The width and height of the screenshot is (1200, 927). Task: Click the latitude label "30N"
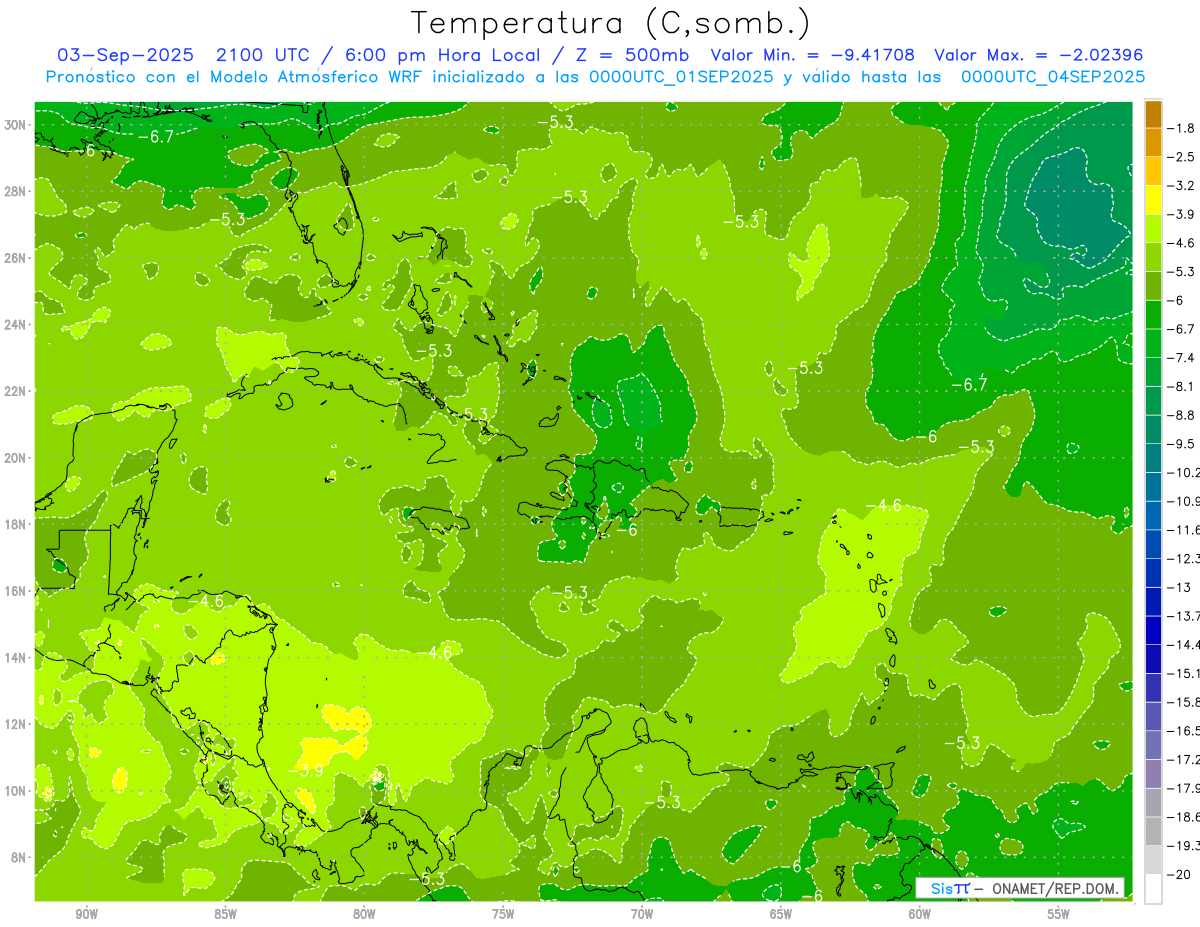(15, 125)
